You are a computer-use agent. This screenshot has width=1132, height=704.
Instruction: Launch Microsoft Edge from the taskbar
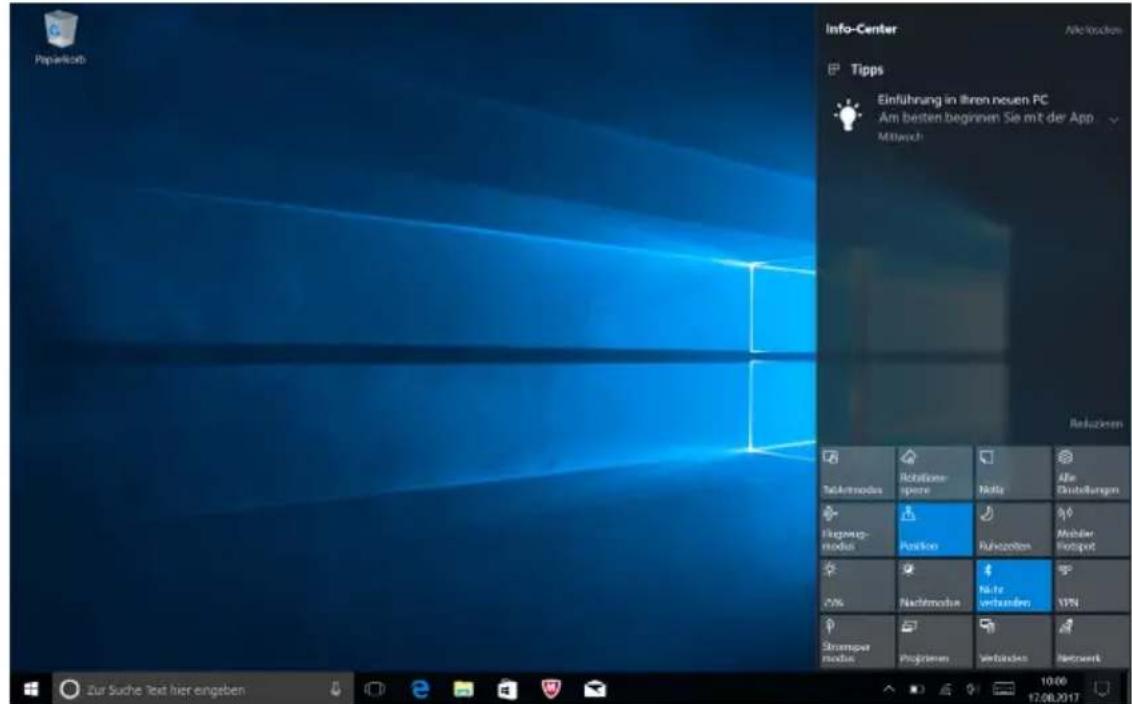pyautogui.click(x=419, y=690)
